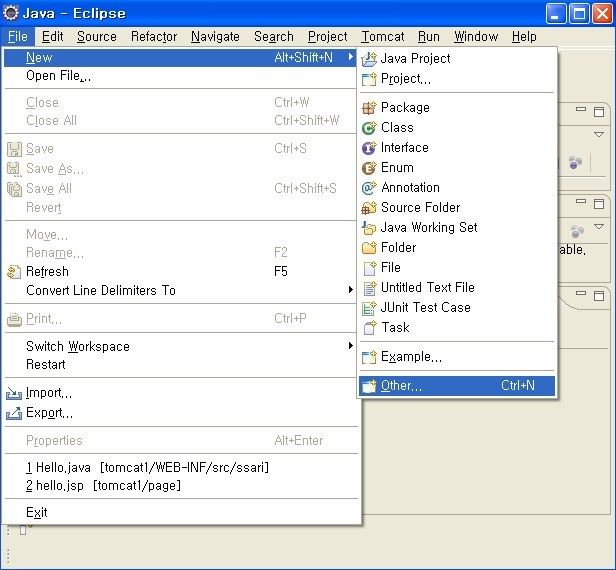Minimize the top right view panel
This screenshot has height=570, width=616.
pos(581,109)
